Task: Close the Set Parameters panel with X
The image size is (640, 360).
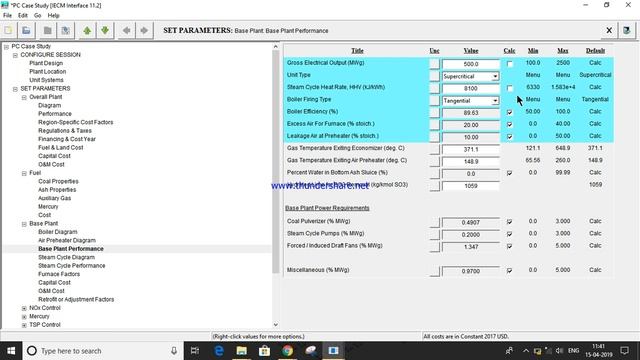Action: [609, 31]
